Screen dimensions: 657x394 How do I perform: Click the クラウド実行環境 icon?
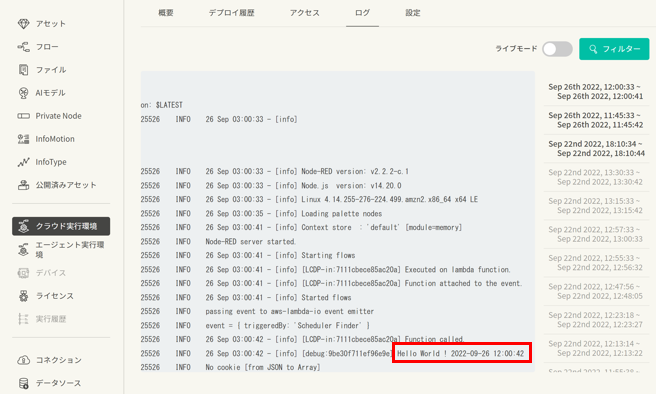click(x=23, y=226)
